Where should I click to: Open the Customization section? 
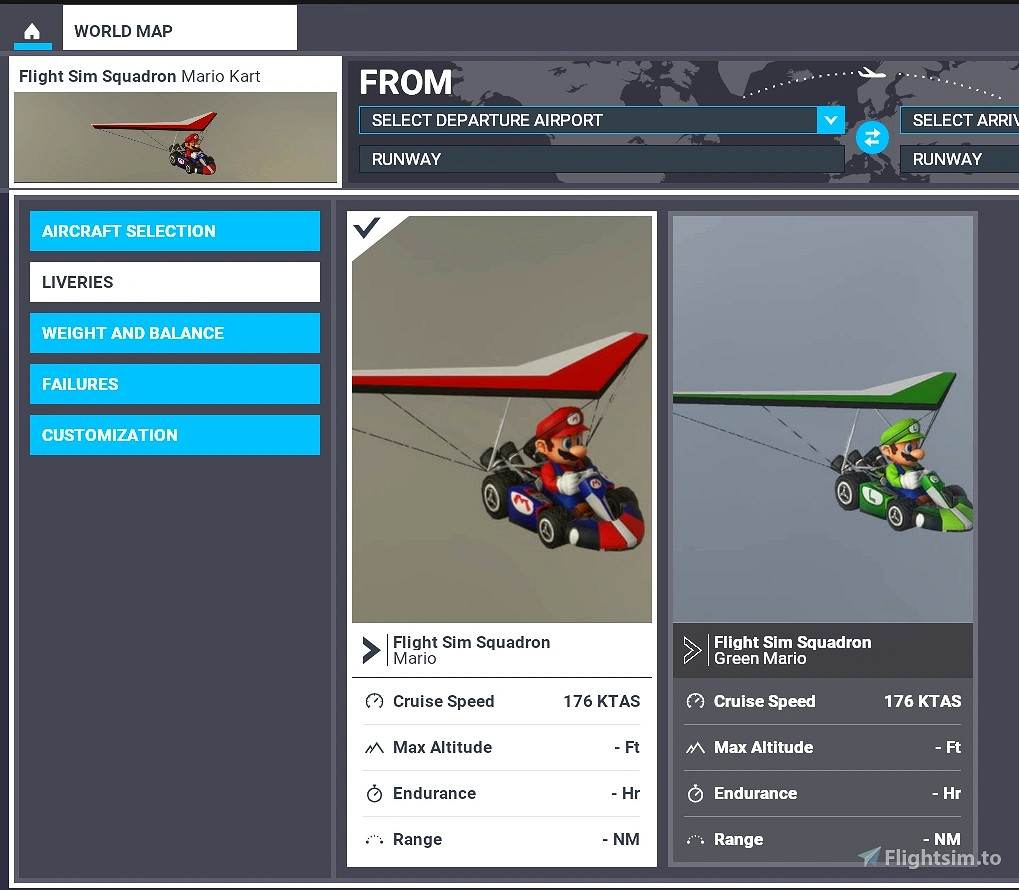175,435
